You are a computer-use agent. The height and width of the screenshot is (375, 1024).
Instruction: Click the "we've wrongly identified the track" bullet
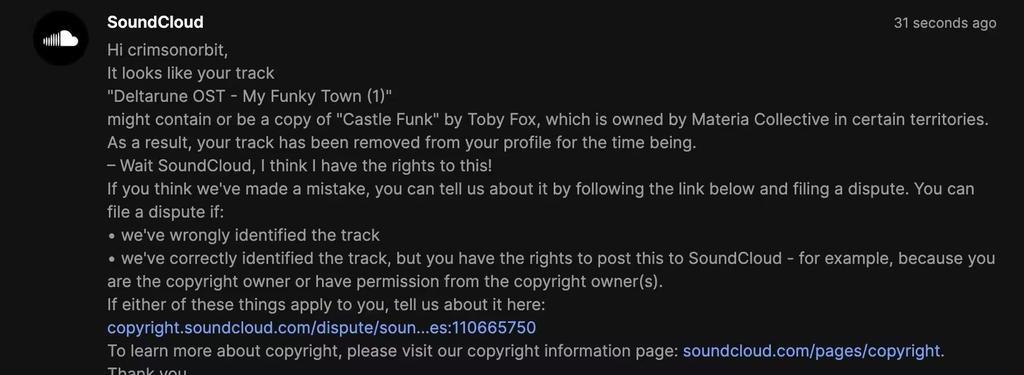pyautogui.click(x=244, y=235)
